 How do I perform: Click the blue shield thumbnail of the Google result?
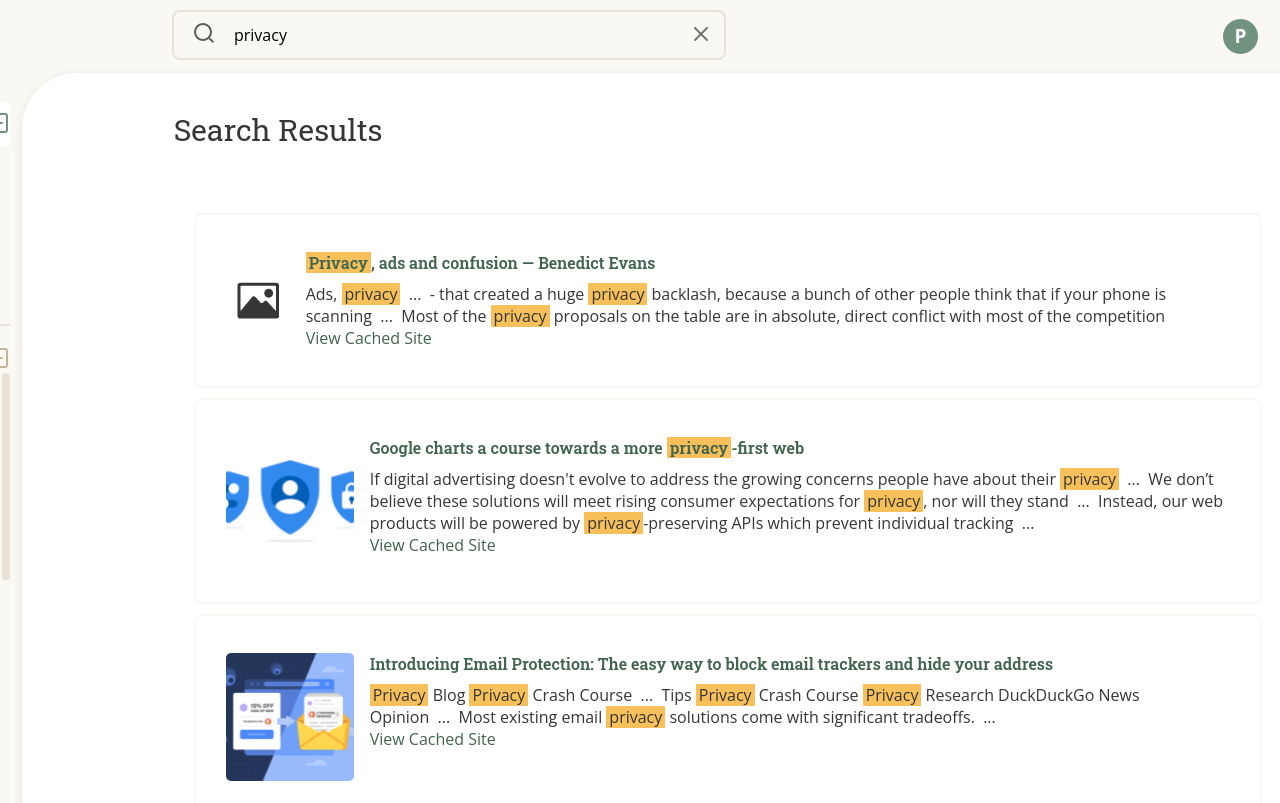point(290,501)
